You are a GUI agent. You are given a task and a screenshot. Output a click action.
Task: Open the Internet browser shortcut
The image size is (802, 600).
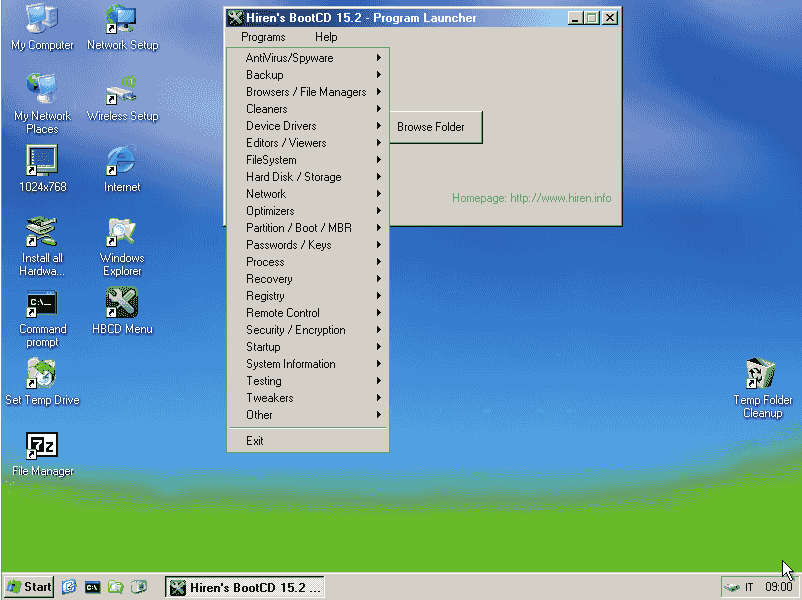[x=122, y=169]
